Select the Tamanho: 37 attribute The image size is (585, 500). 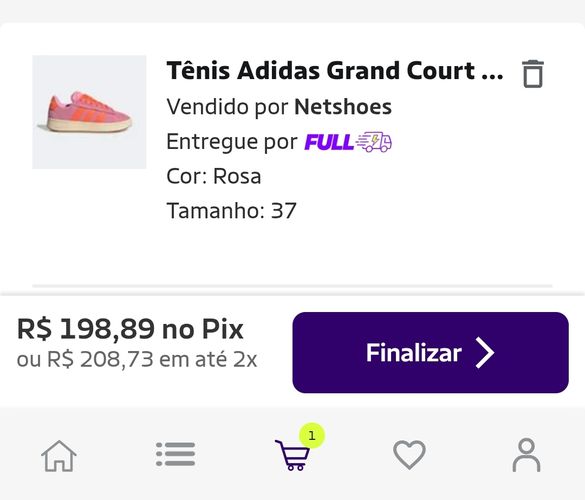click(231, 211)
